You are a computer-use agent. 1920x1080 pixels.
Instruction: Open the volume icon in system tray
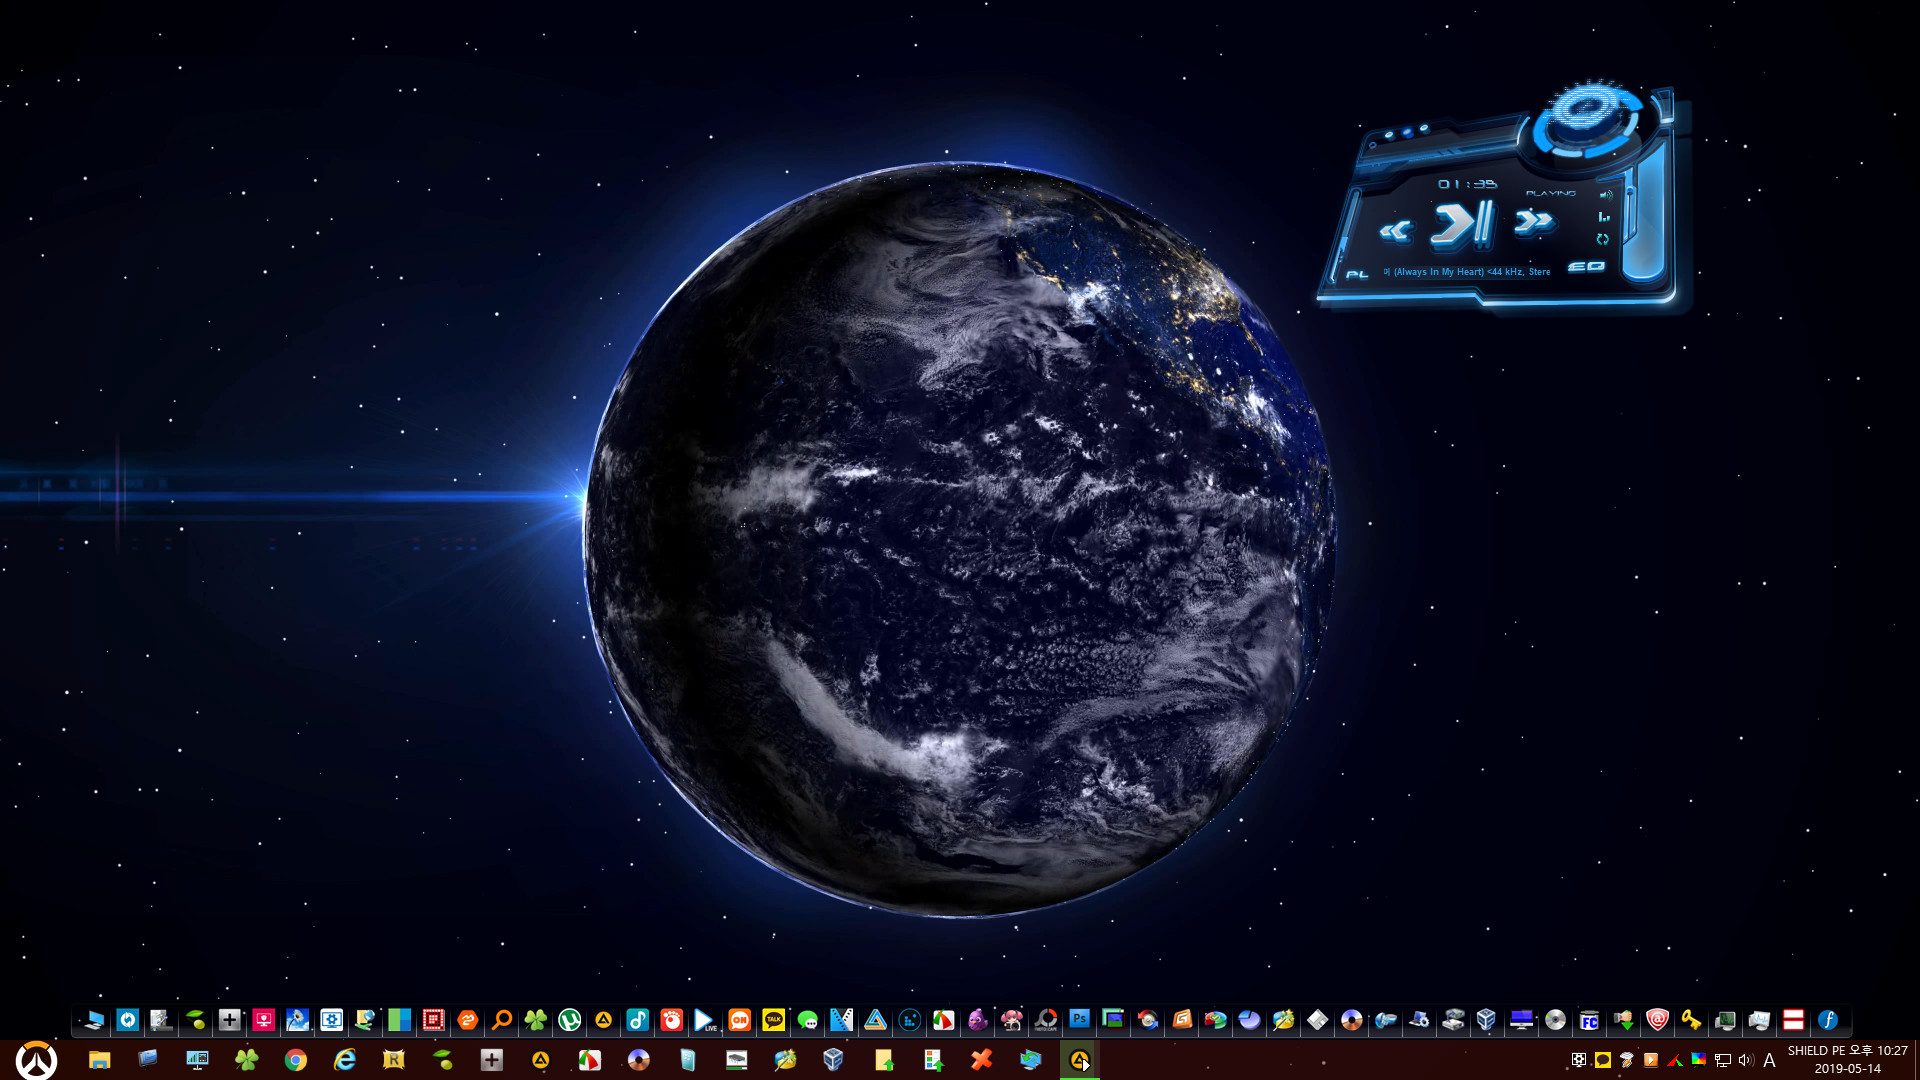pos(1746,1060)
